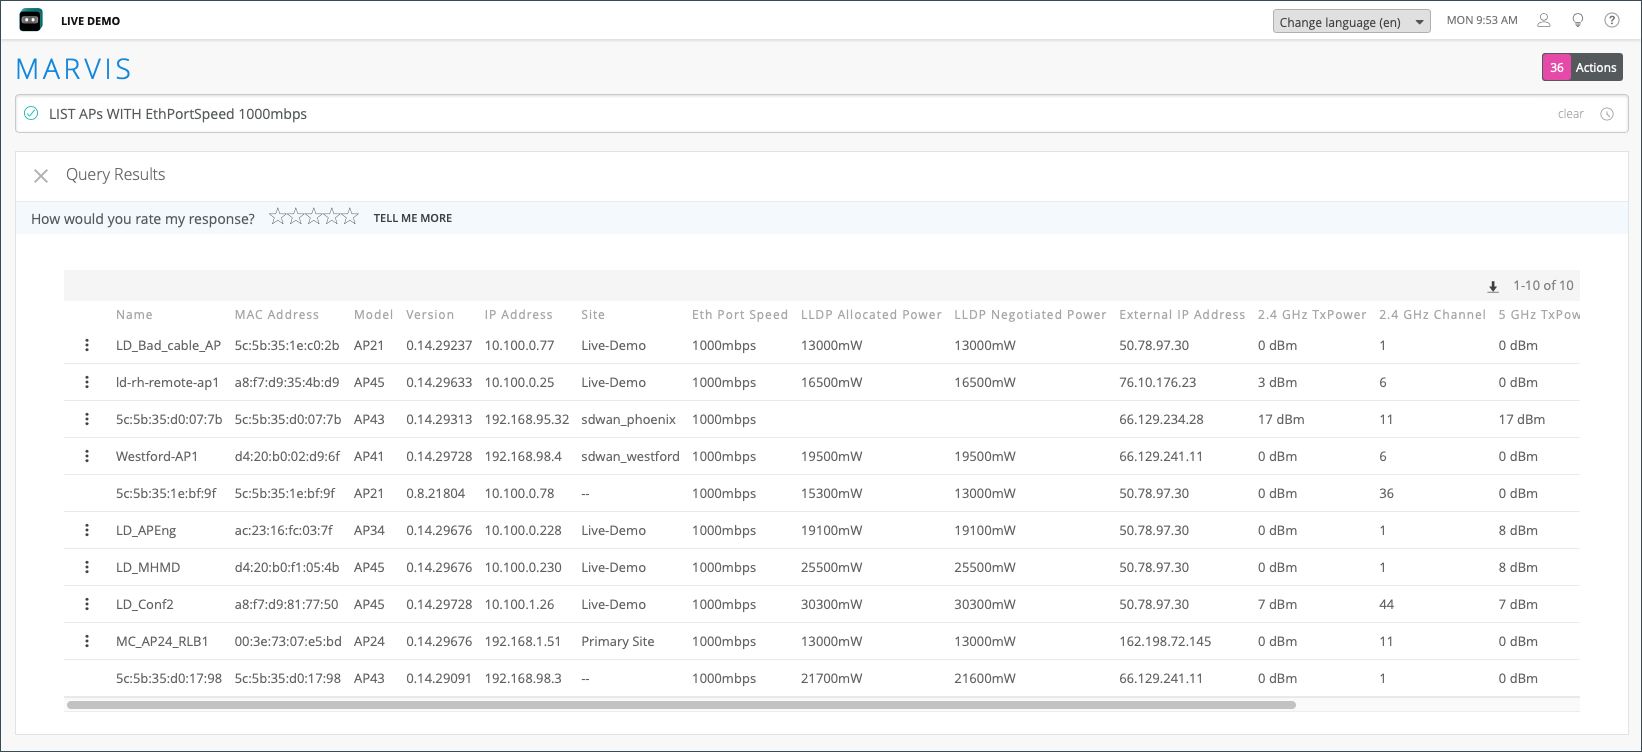Sort by 2.4 GHz TxPower column header
1642x752 pixels.
coord(1312,314)
